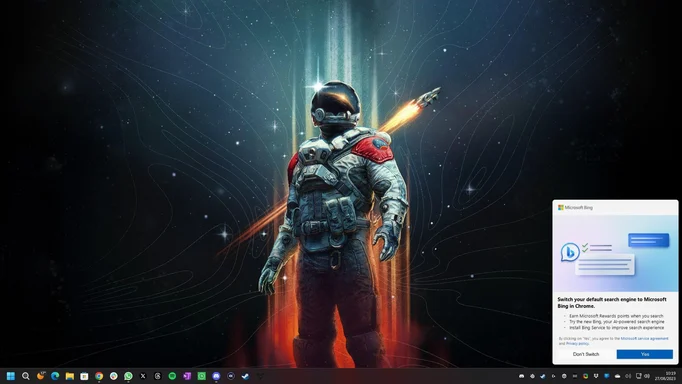
Task: Click the Bing chat bubble illustration
Action: tap(570, 252)
